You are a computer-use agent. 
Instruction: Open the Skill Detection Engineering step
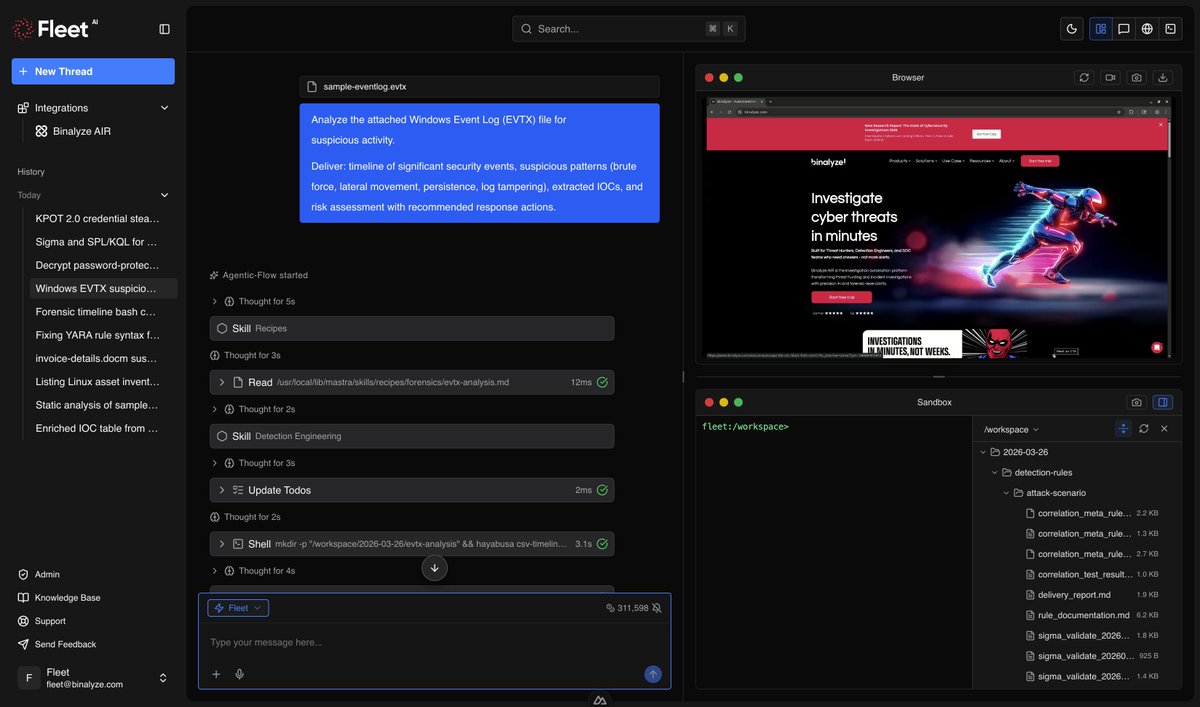[412, 436]
